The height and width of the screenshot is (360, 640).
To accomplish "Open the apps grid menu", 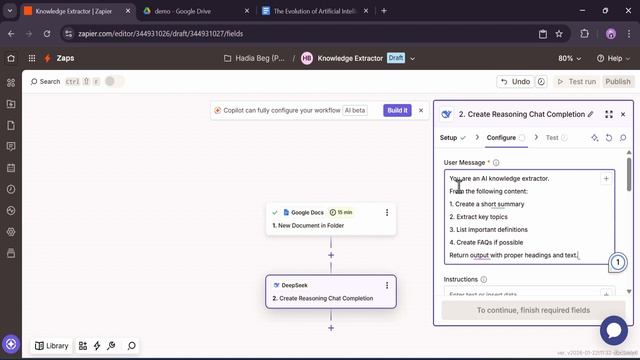I will click(32, 58).
